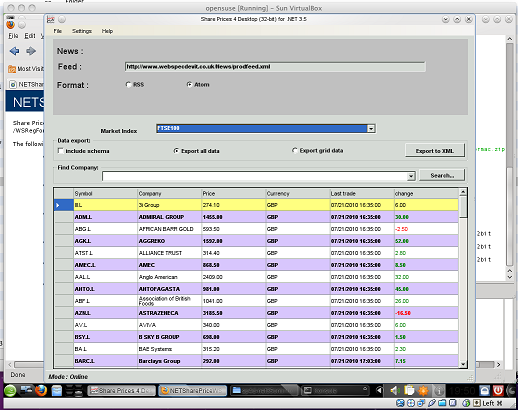518x410 pixels.
Task: Click the Search... button
Action: pos(442,175)
